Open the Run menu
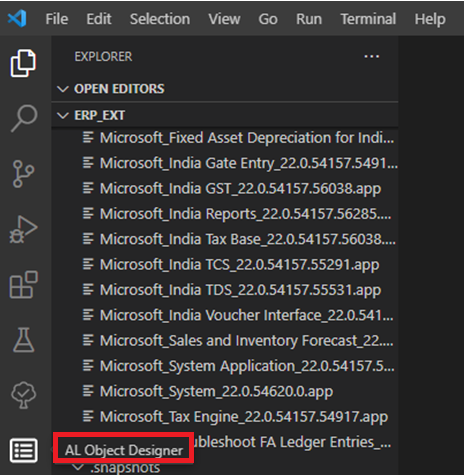 tap(309, 19)
